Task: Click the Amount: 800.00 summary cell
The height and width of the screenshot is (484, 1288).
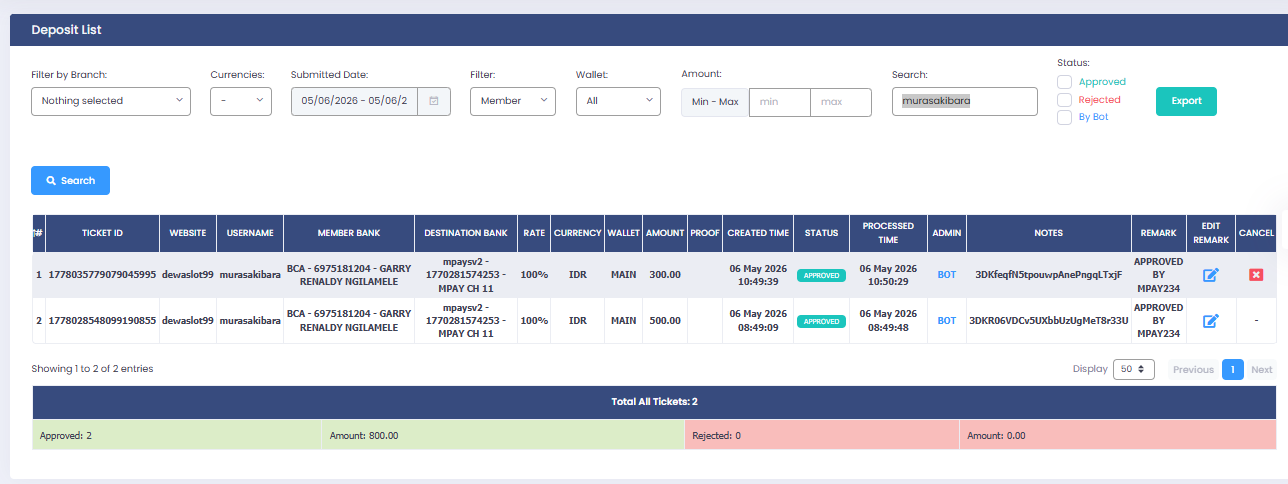Action: 502,436
